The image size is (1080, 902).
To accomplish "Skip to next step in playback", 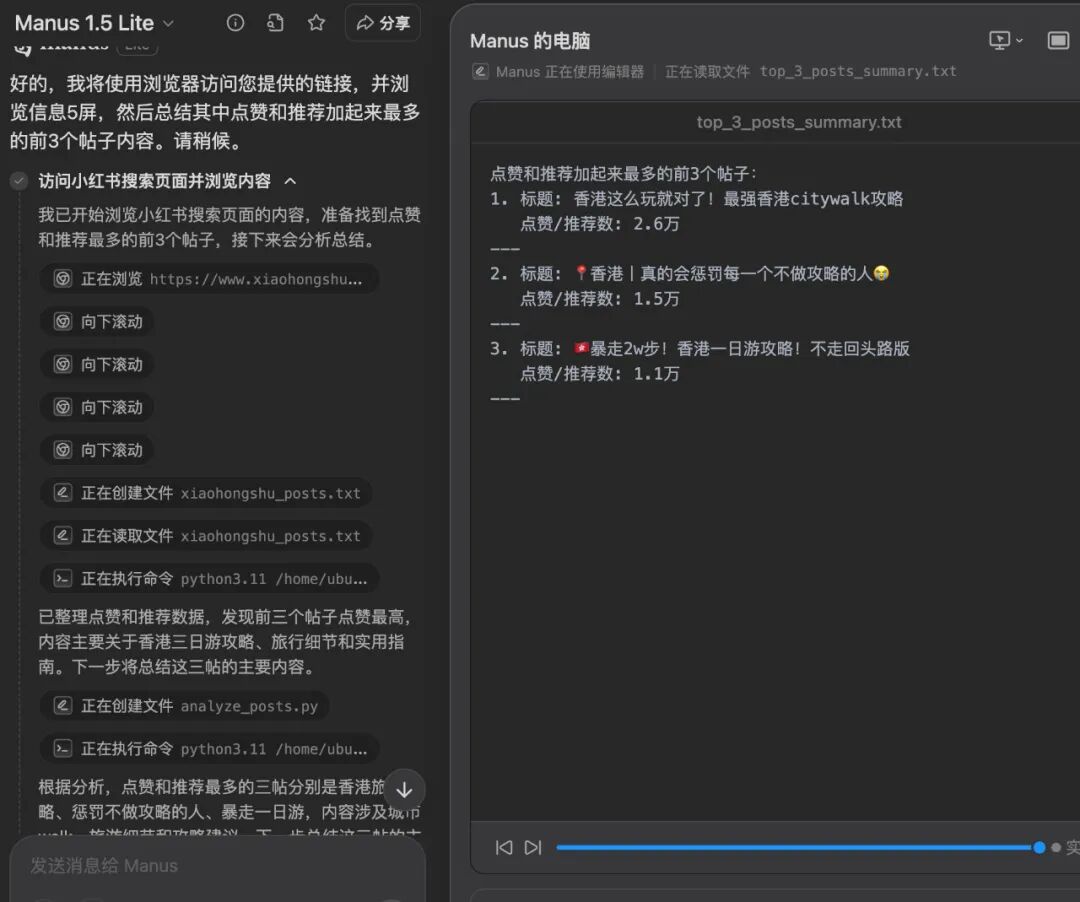I will pyautogui.click(x=533, y=848).
